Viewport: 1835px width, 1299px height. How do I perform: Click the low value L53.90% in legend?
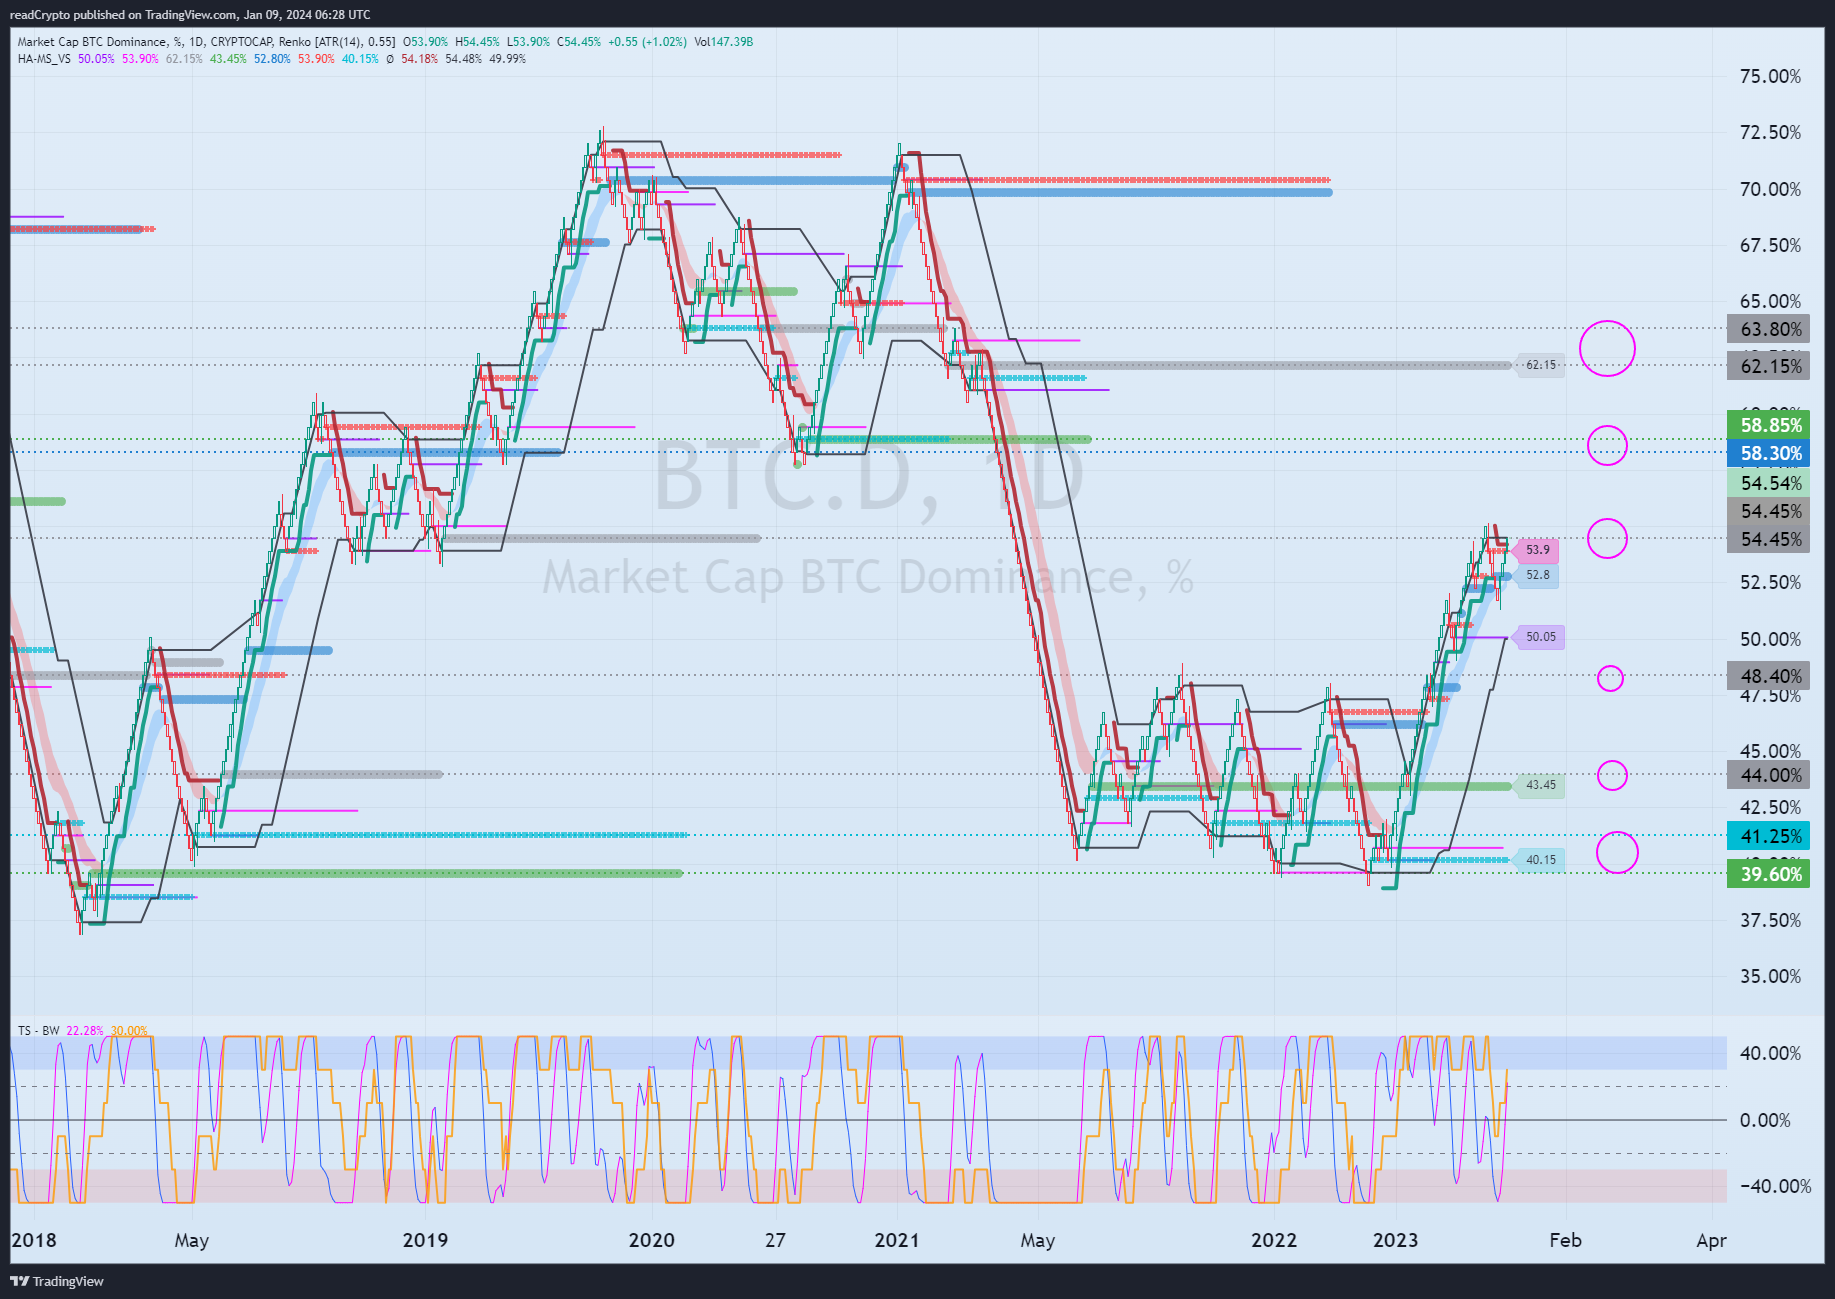point(528,42)
